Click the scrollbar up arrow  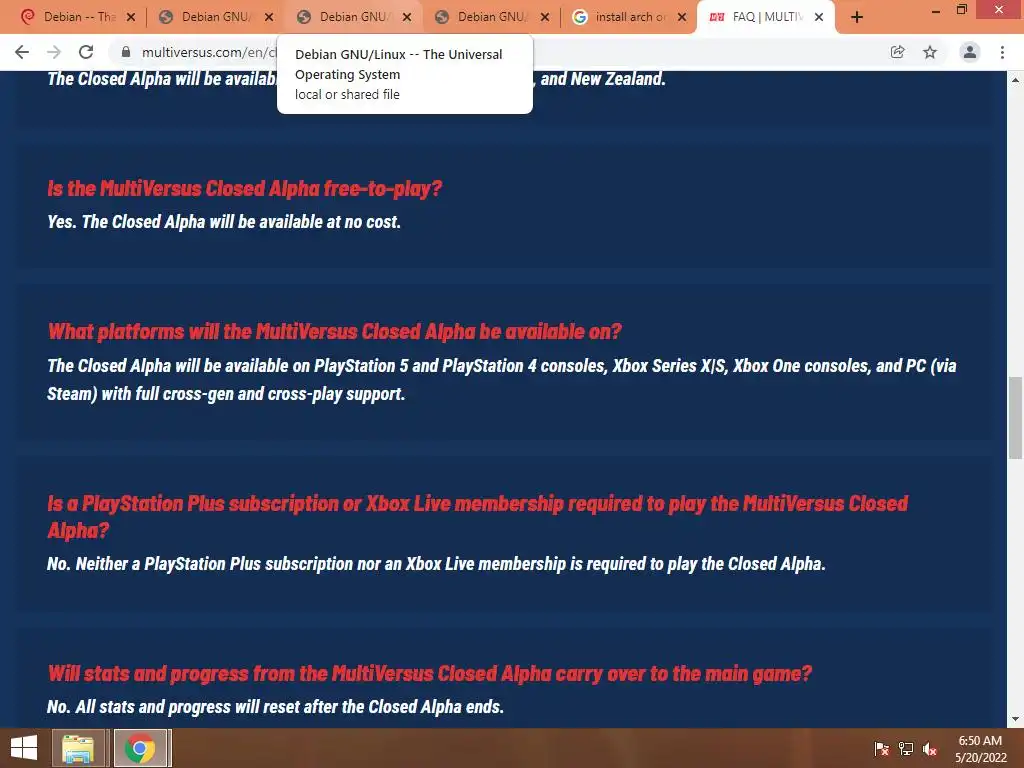[1016, 80]
